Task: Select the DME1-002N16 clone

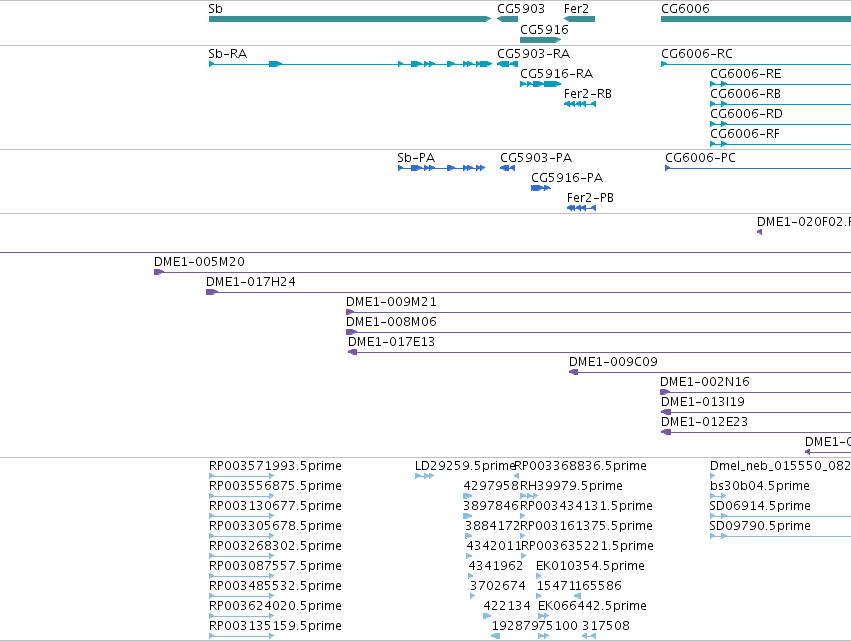Action: coord(755,392)
